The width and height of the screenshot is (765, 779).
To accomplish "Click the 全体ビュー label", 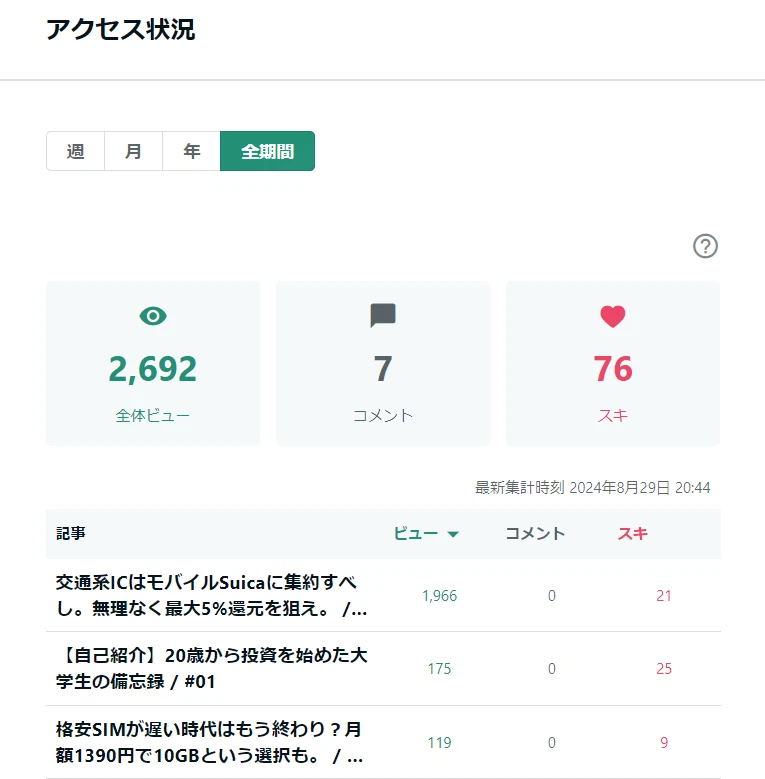I will click(x=153, y=415).
